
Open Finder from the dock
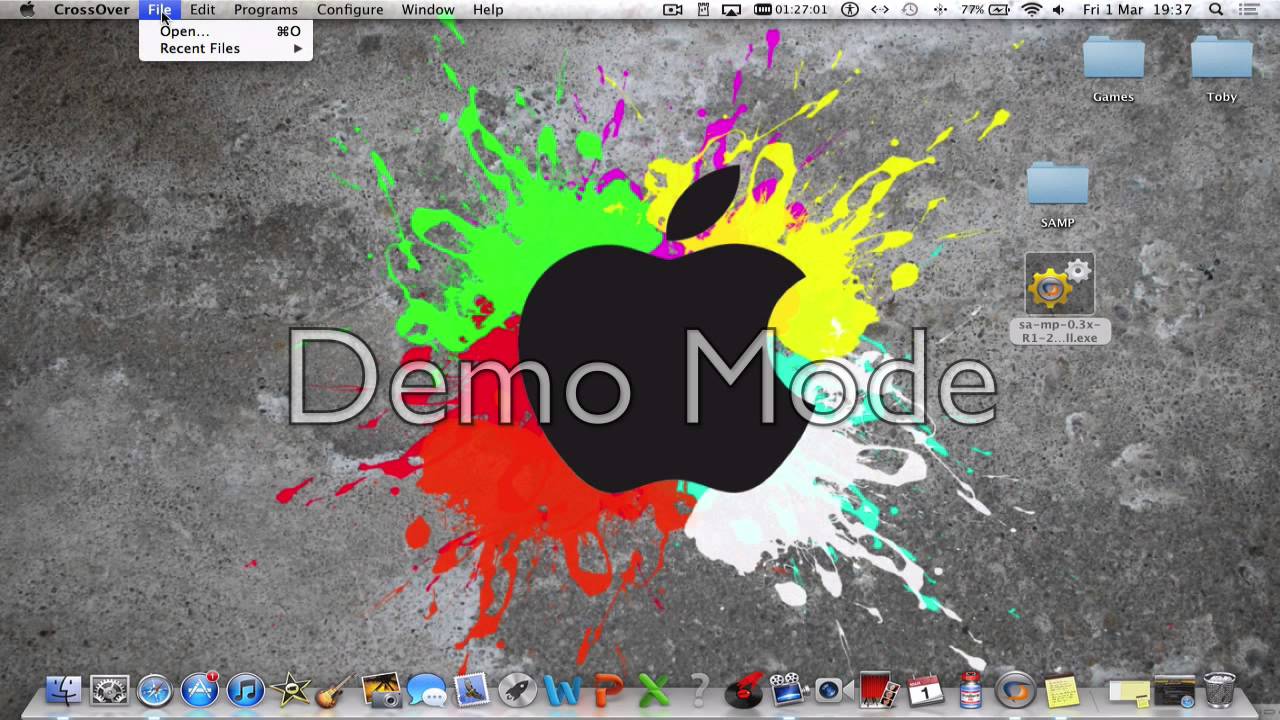pyautogui.click(x=64, y=690)
